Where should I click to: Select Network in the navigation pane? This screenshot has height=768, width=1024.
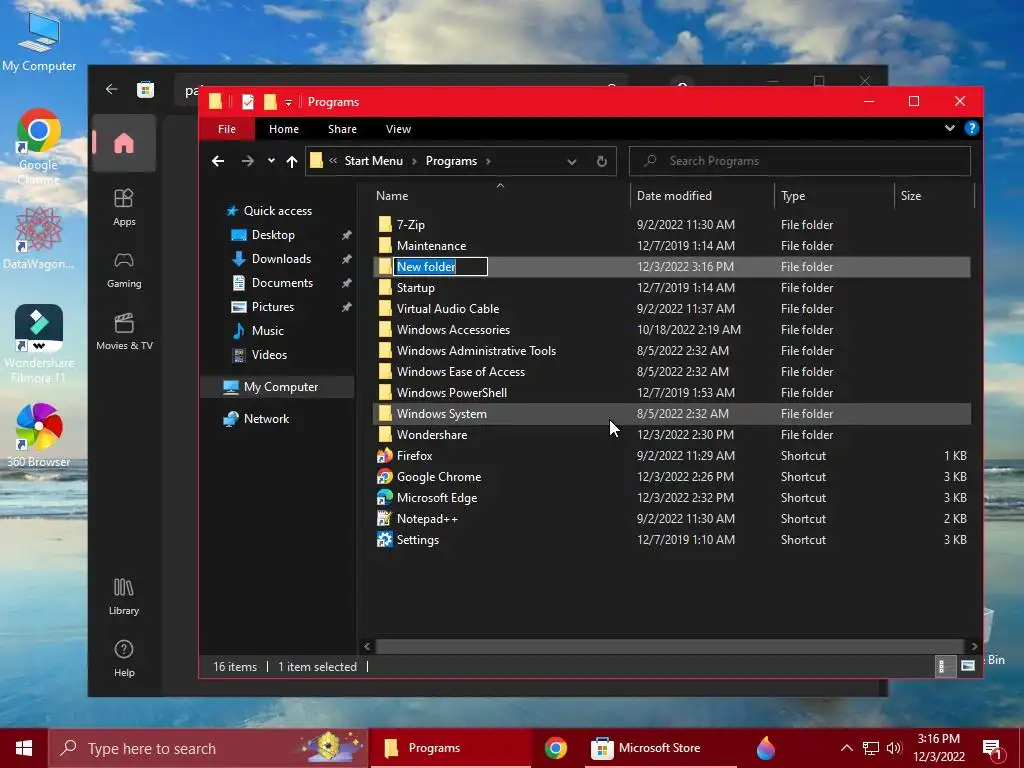266,419
